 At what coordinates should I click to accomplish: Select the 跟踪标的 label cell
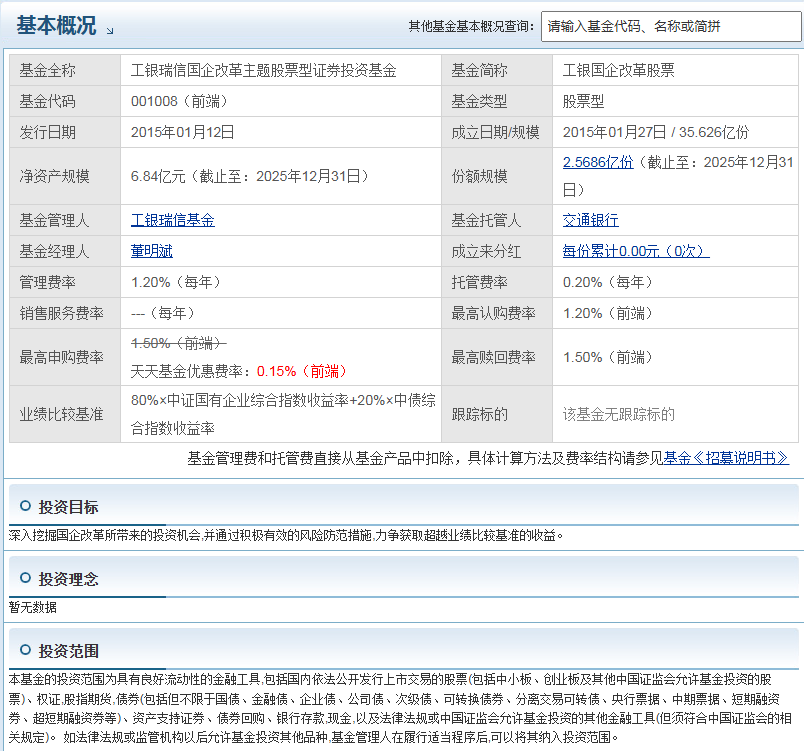pos(497,414)
